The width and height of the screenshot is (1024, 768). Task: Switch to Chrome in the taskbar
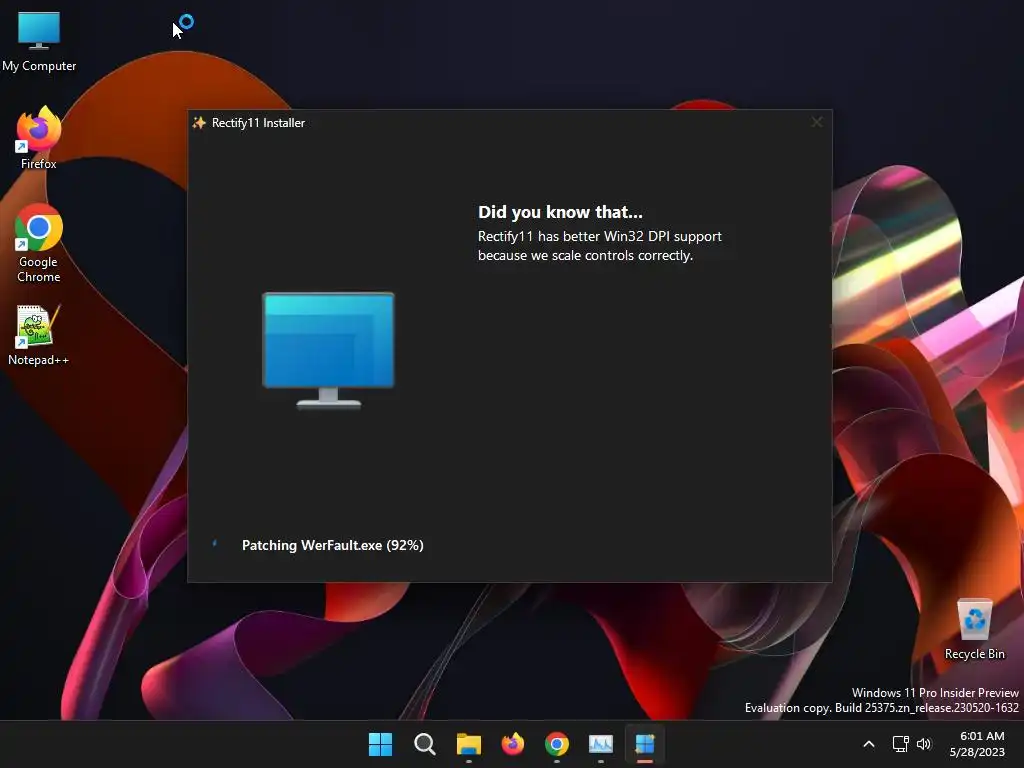556,744
